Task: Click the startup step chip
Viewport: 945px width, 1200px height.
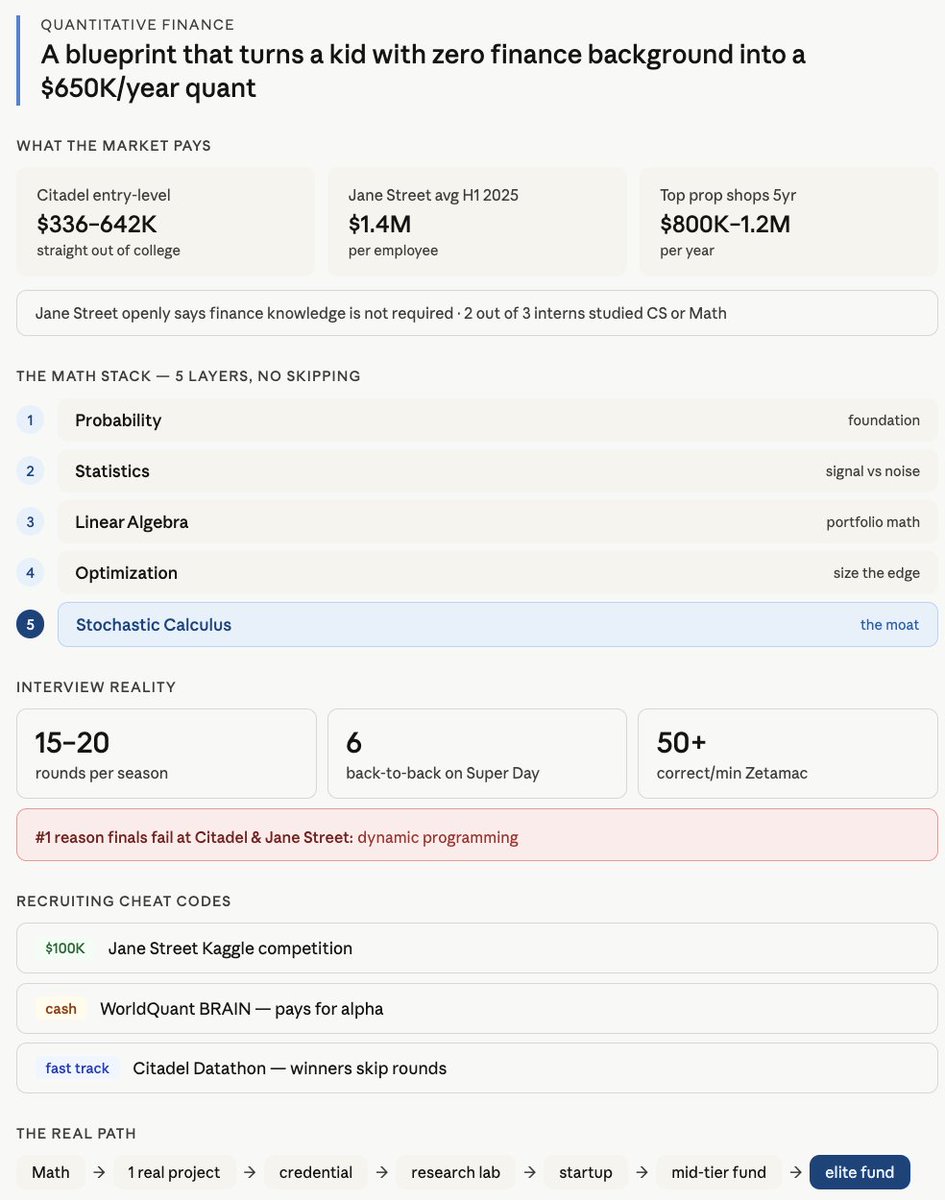Action: (x=586, y=1172)
